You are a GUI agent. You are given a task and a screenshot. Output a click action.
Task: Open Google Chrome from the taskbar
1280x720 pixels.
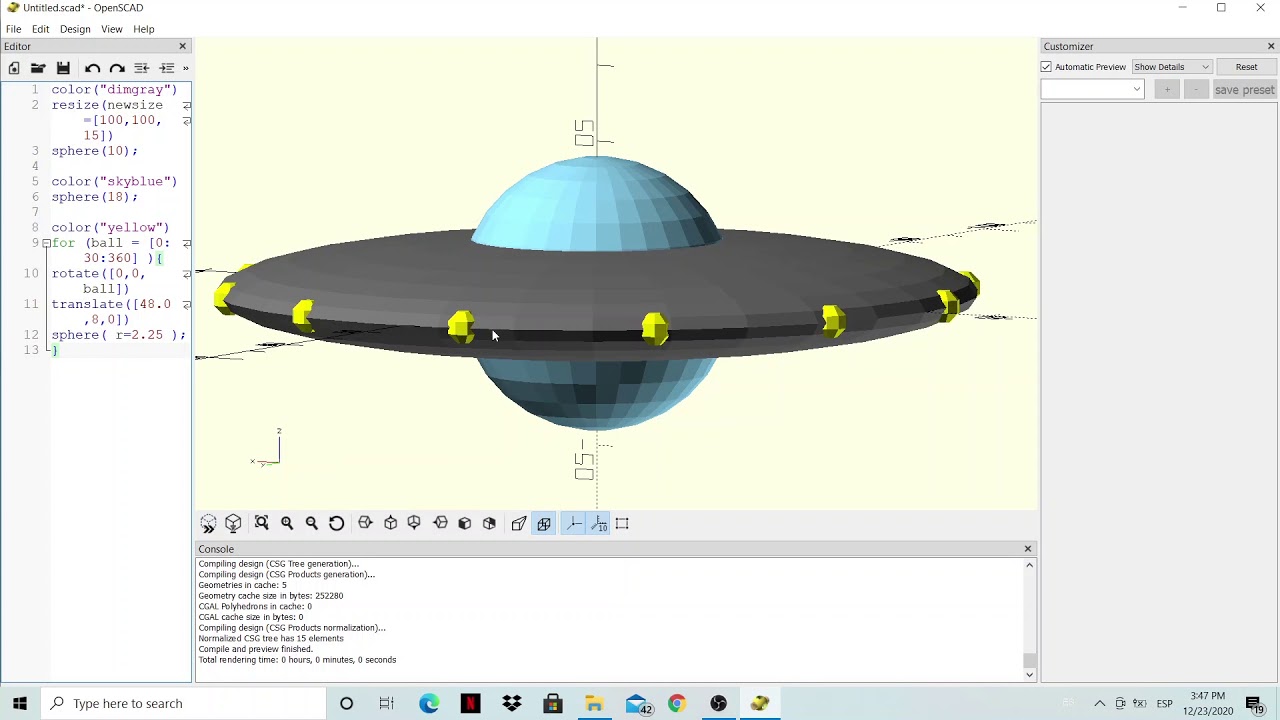click(677, 703)
